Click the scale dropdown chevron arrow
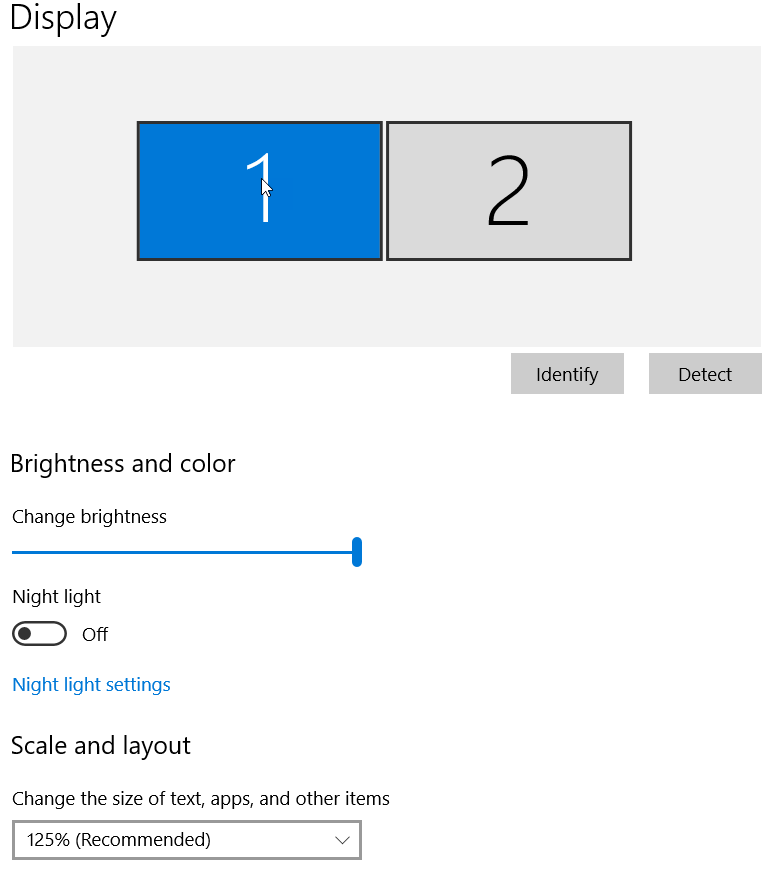The height and width of the screenshot is (871, 765). 343,840
